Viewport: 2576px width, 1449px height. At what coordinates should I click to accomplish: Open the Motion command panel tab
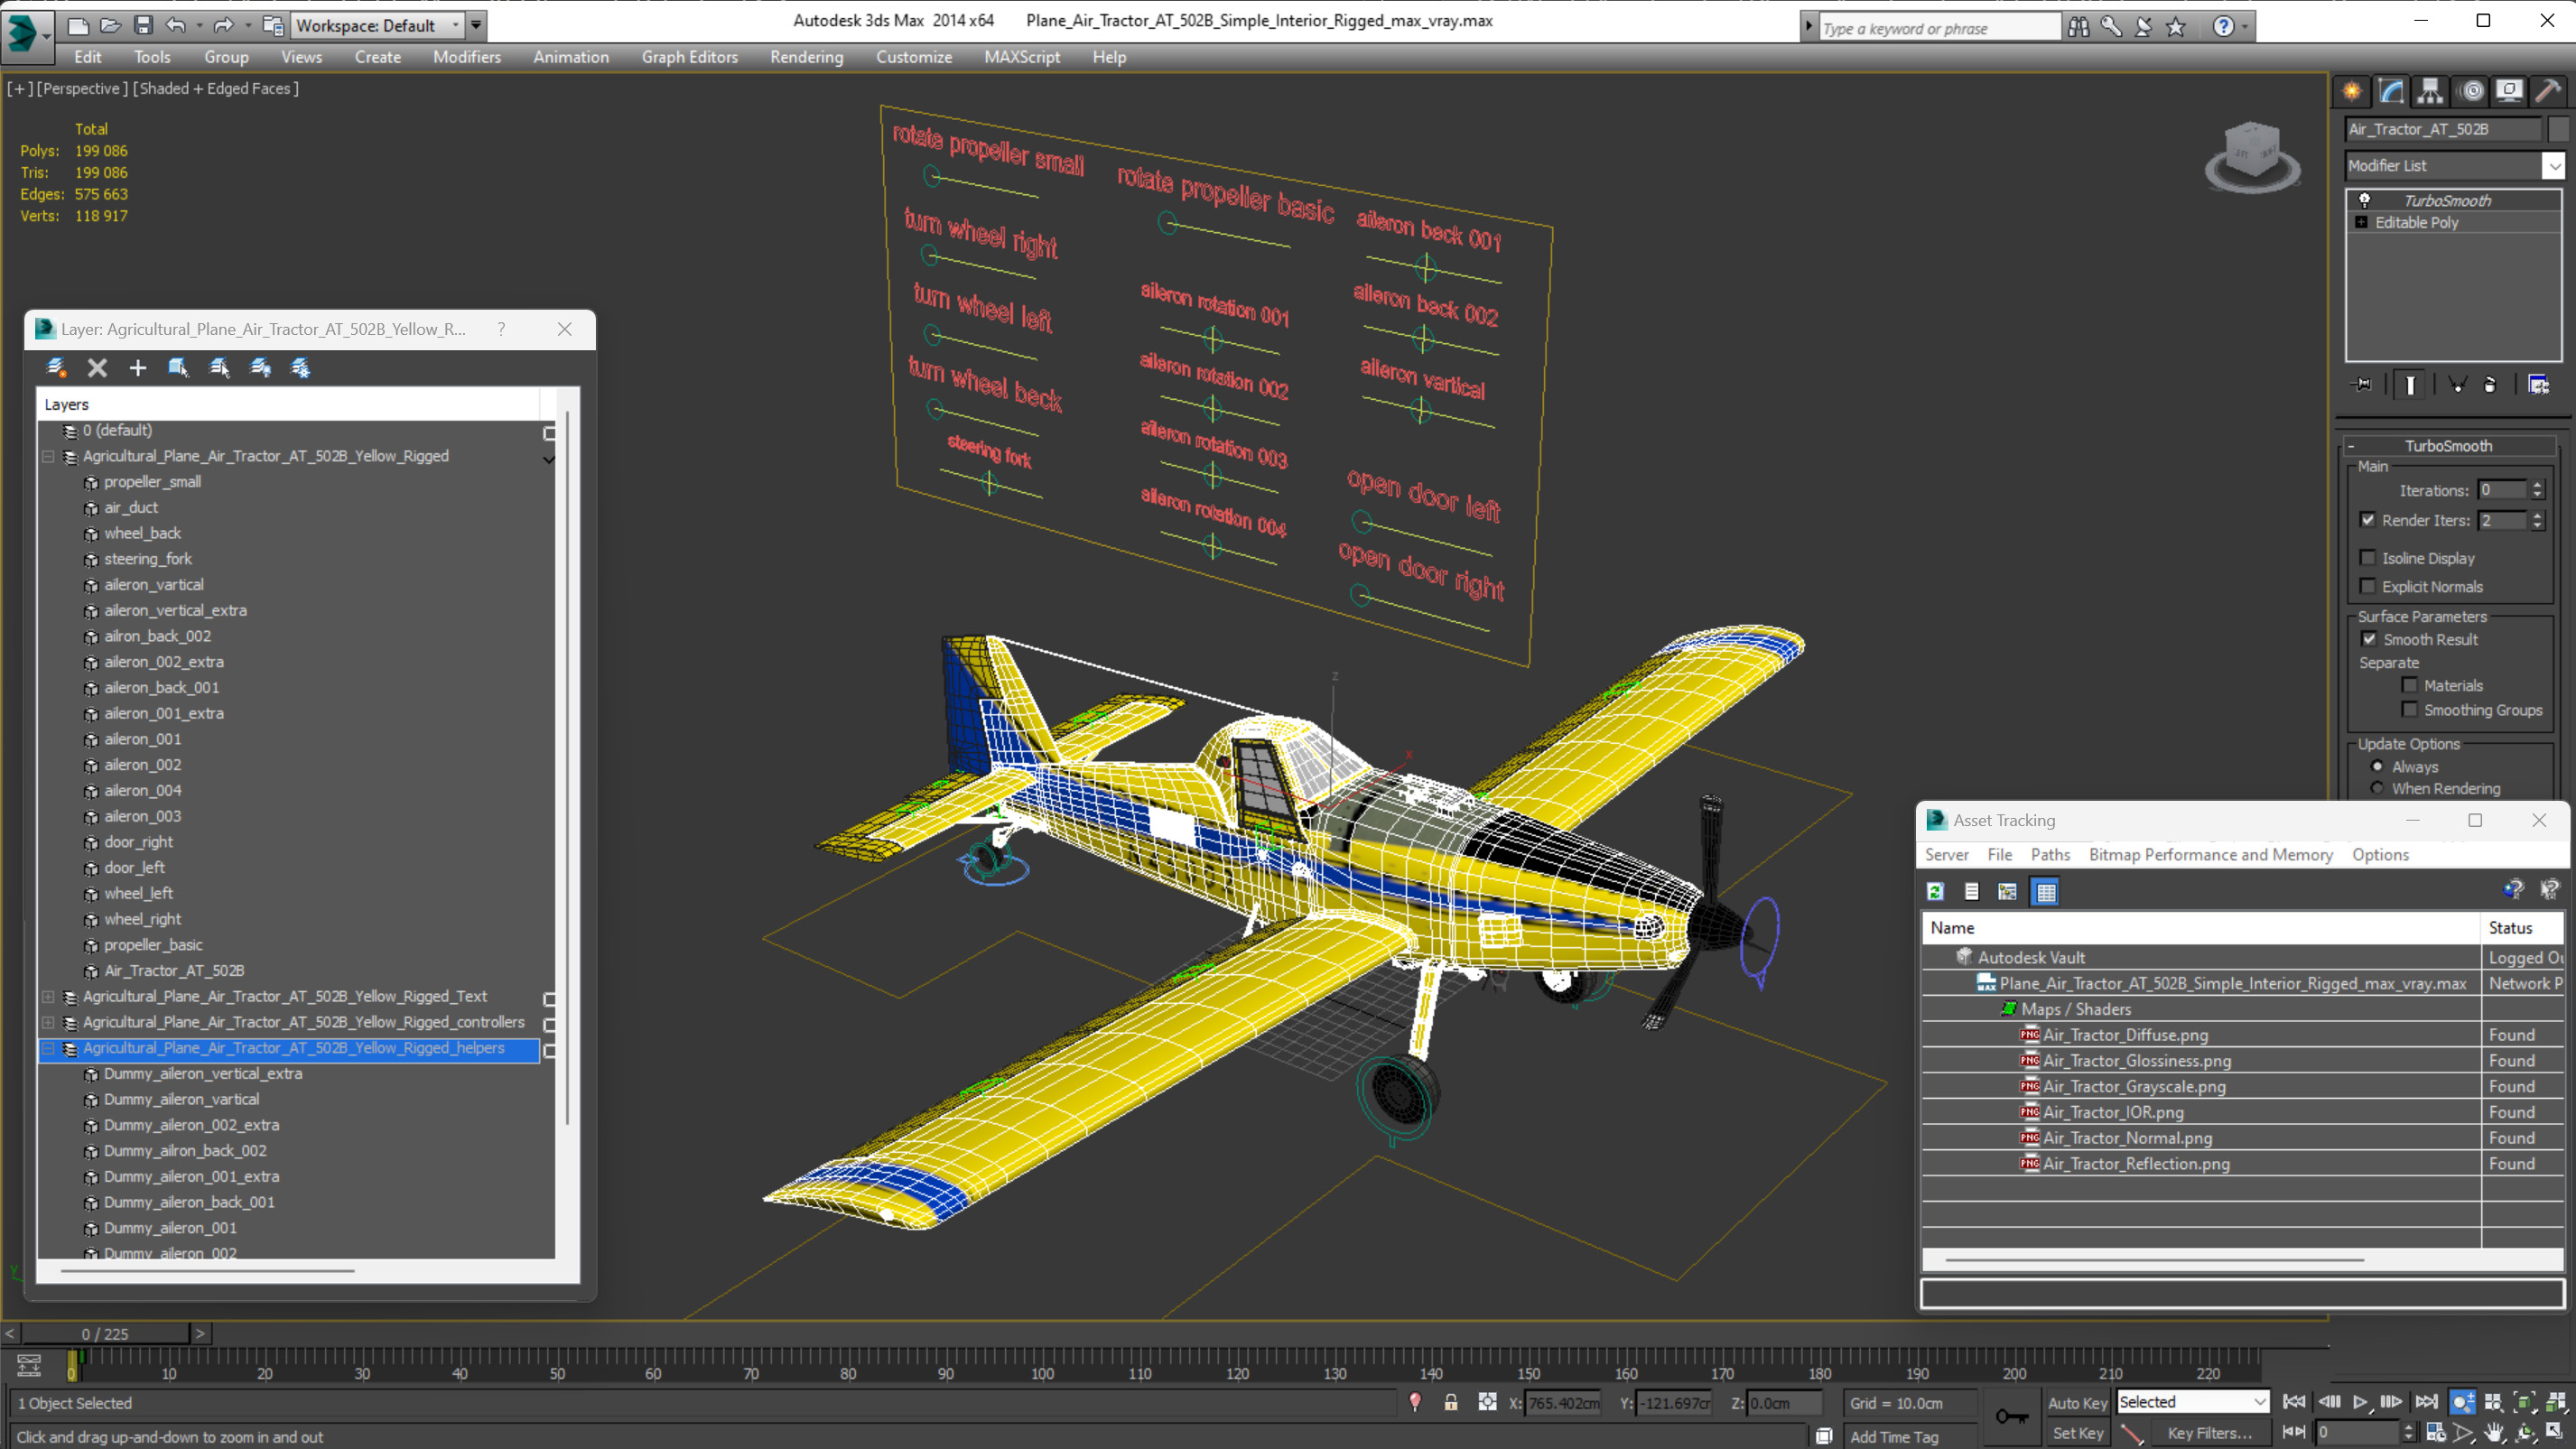(2471, 92)
